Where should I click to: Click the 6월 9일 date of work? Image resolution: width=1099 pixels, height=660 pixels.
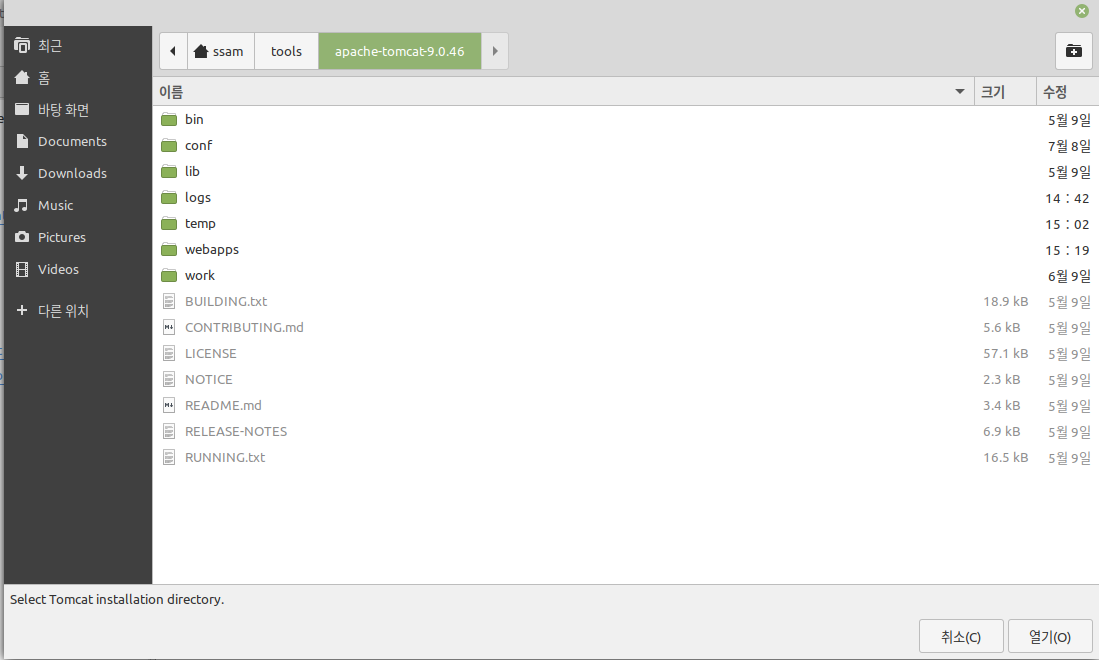pos(1070,276)
